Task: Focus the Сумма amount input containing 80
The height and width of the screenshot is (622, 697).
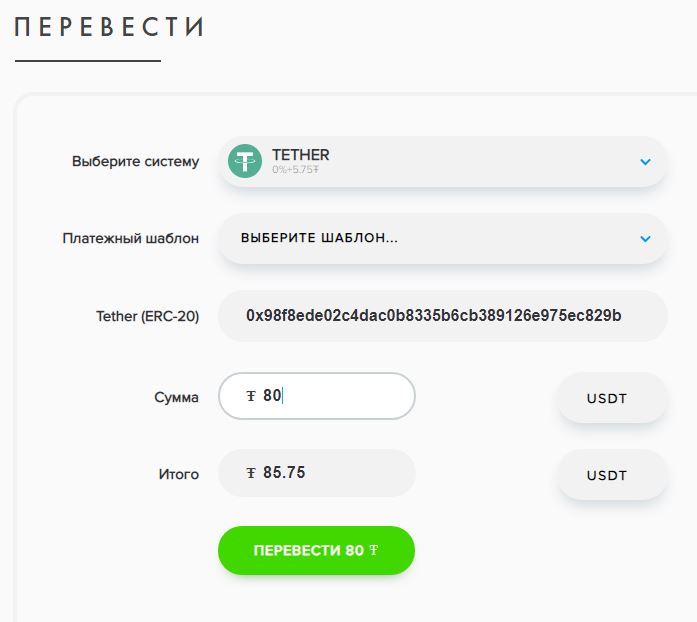Action: tap(330, 396)
